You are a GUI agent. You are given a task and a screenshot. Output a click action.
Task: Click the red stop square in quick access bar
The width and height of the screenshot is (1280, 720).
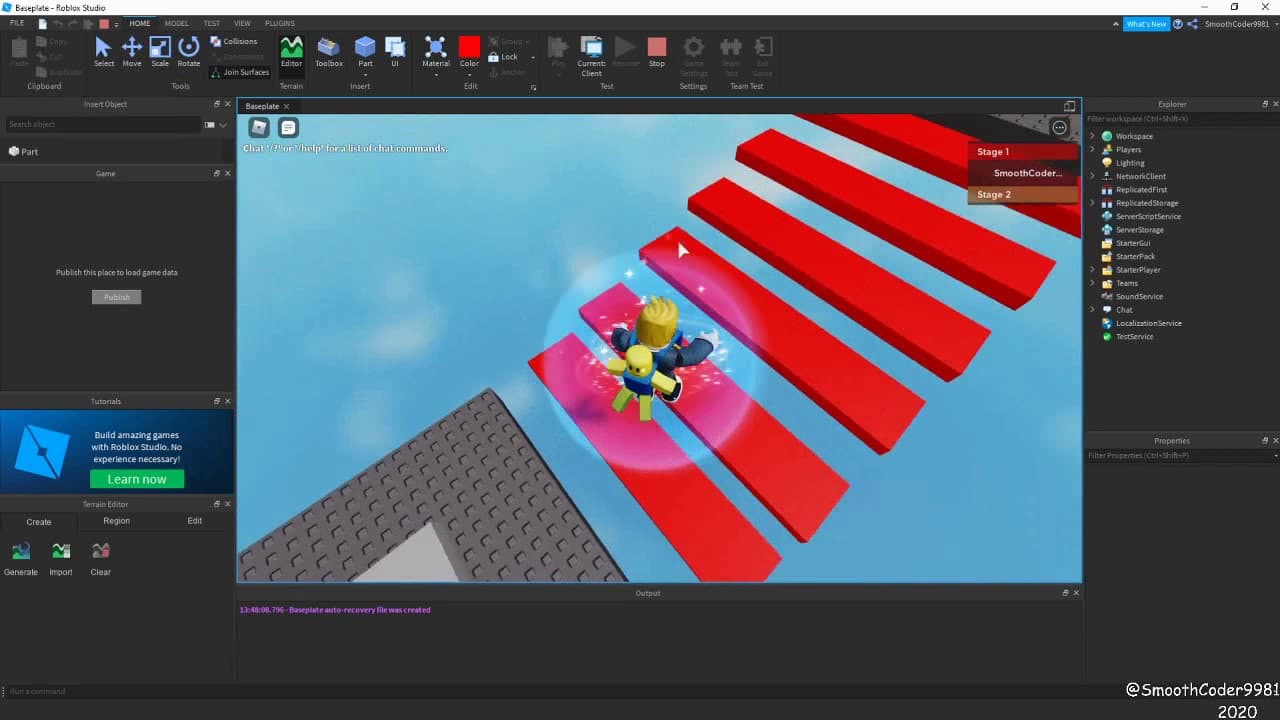(x=104, y=24)
